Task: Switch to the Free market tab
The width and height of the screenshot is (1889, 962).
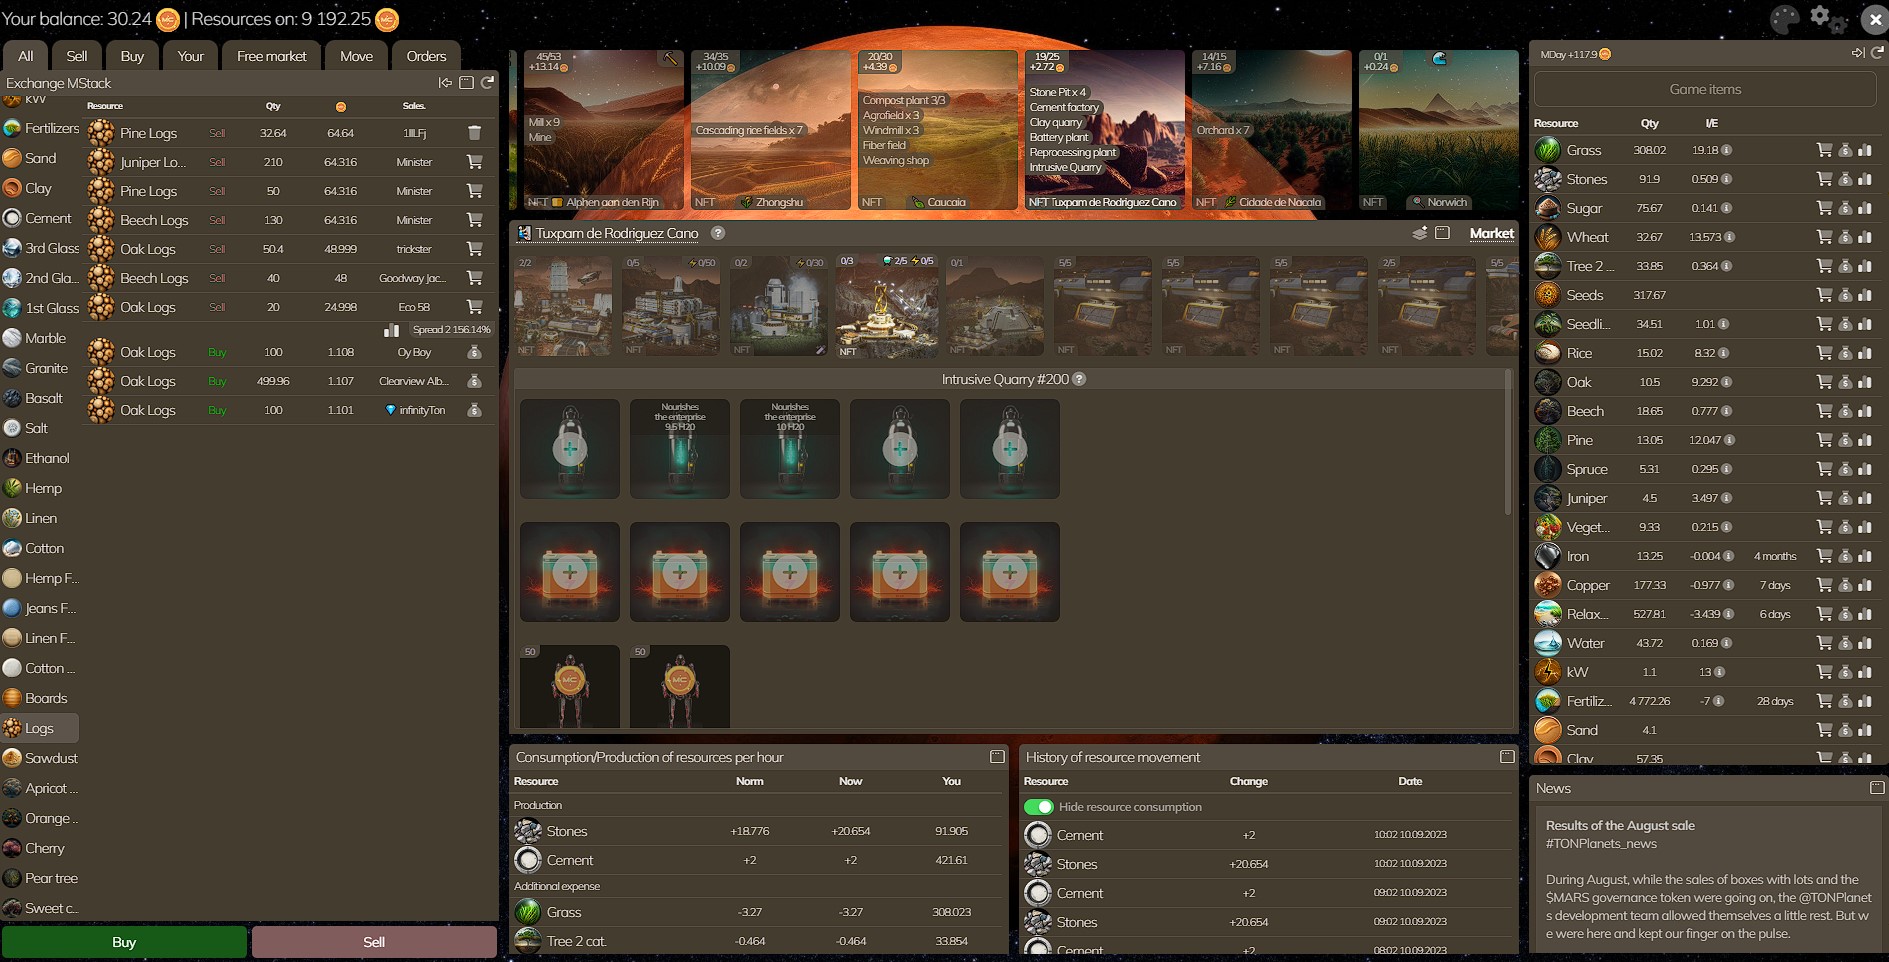Action: 271,56
